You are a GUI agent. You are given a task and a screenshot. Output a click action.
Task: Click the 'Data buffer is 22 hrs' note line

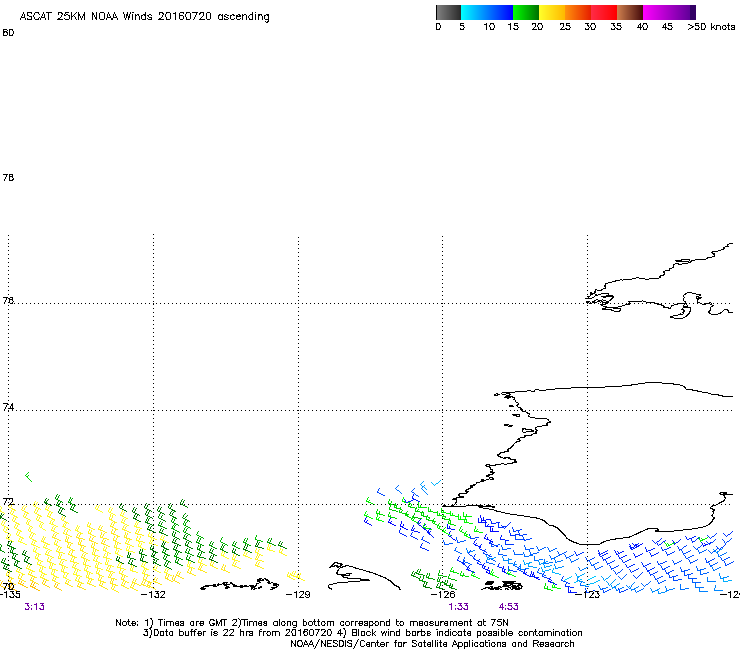point(362,633)
